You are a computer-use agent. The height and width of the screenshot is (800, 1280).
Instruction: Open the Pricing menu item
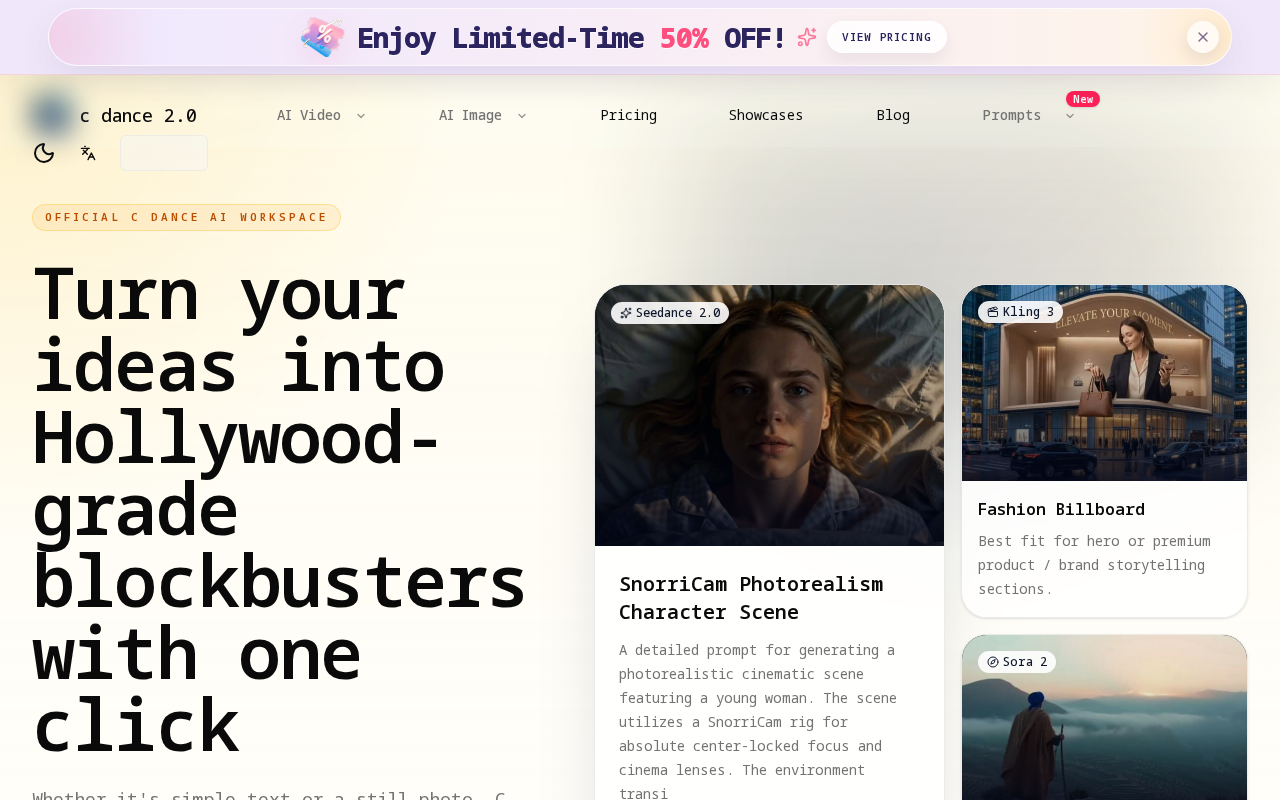[628, 115]
